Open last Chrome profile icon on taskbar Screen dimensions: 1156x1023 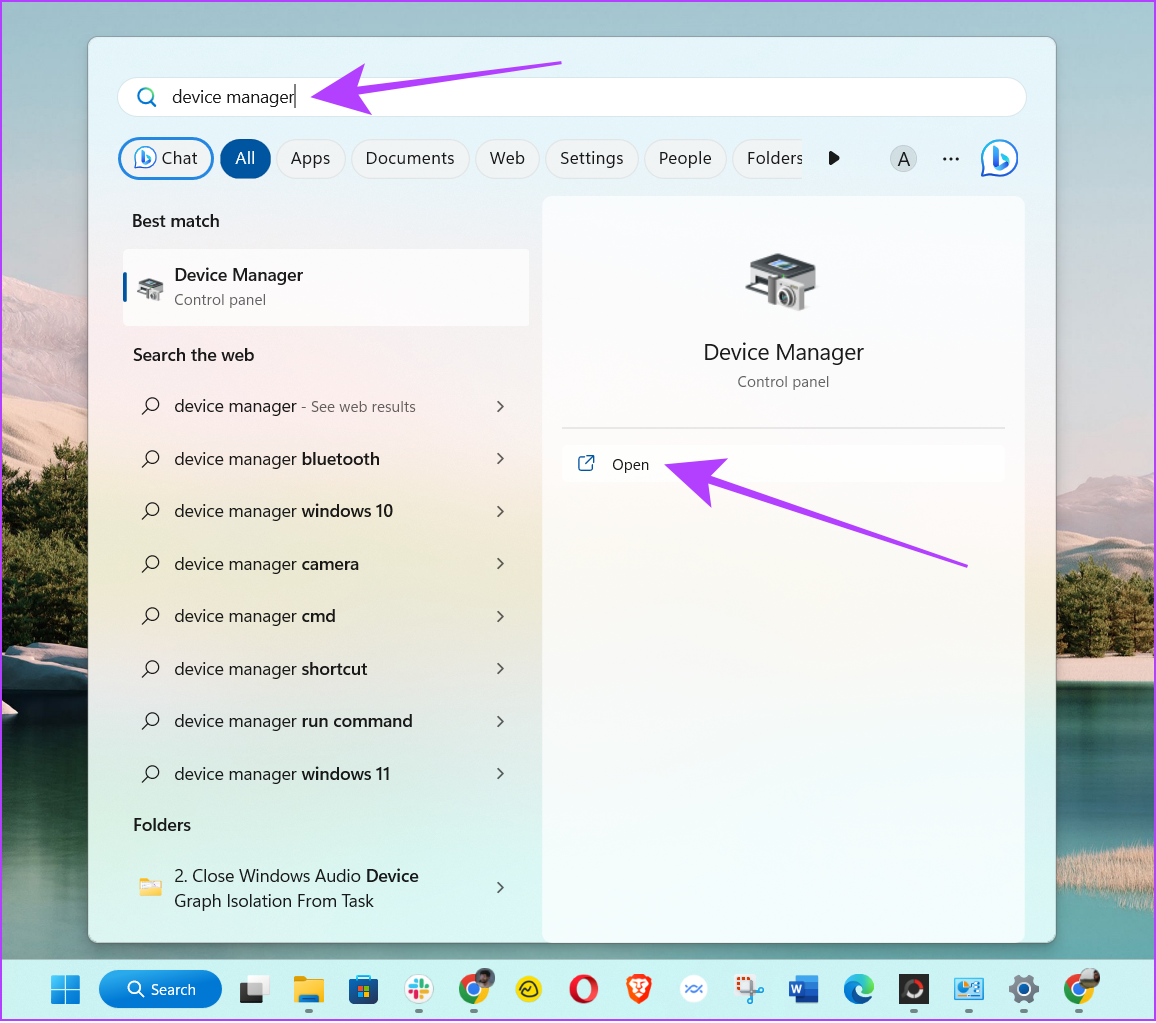1081,988
